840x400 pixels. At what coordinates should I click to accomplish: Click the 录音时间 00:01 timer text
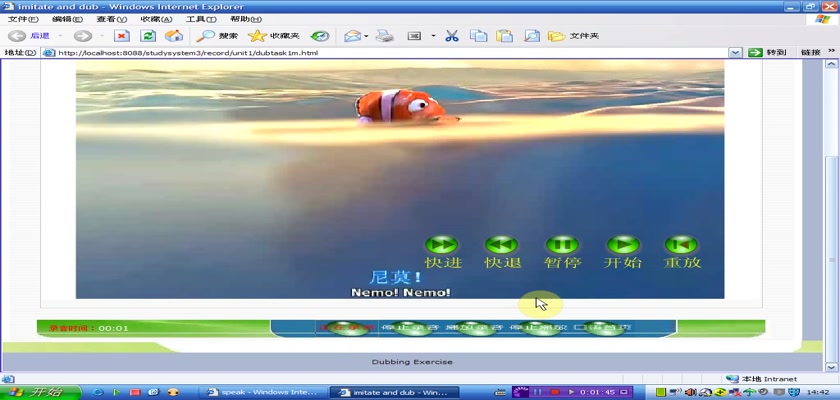point(89,328)
